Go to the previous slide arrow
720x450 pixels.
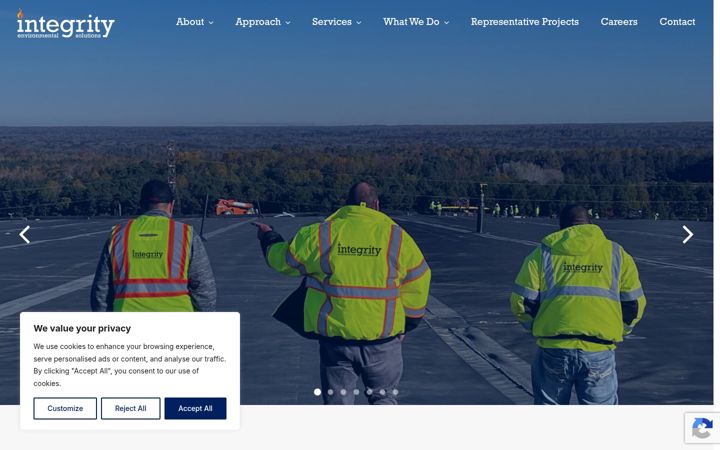tap(25, 235)
